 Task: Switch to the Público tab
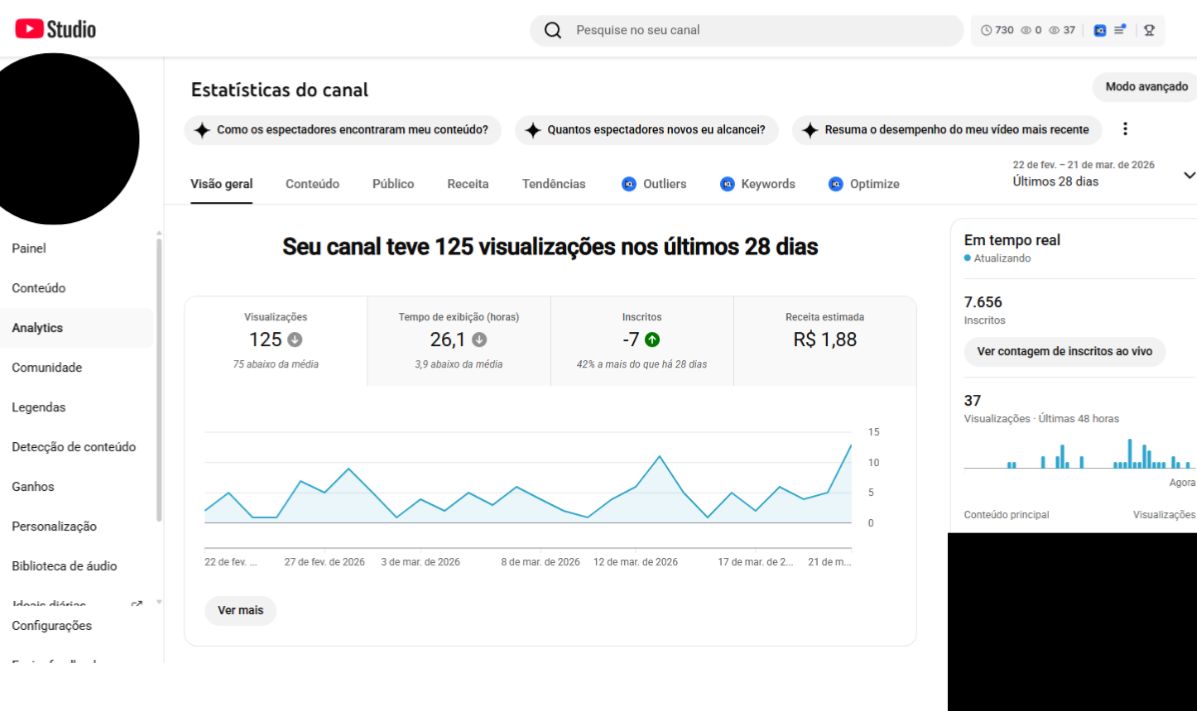click(x=393, y=184)
